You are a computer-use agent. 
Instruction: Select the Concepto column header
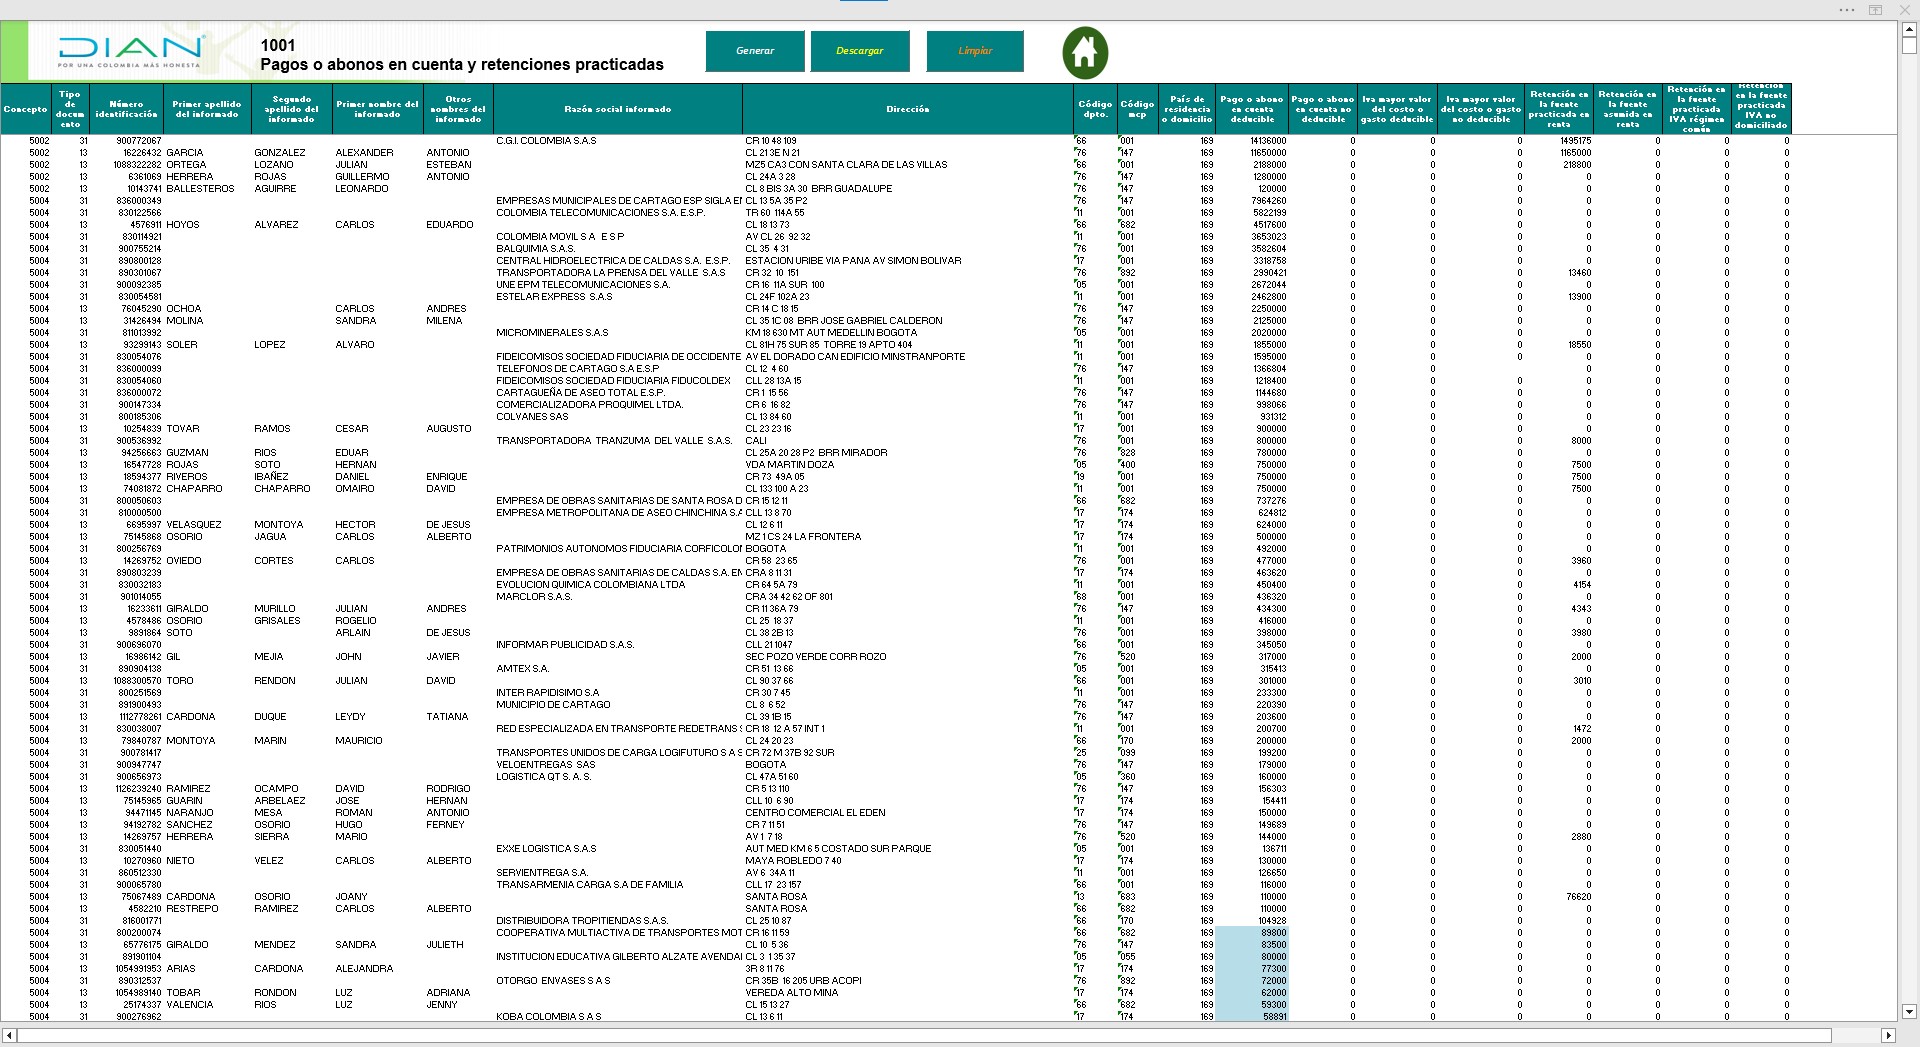[26, 109]
